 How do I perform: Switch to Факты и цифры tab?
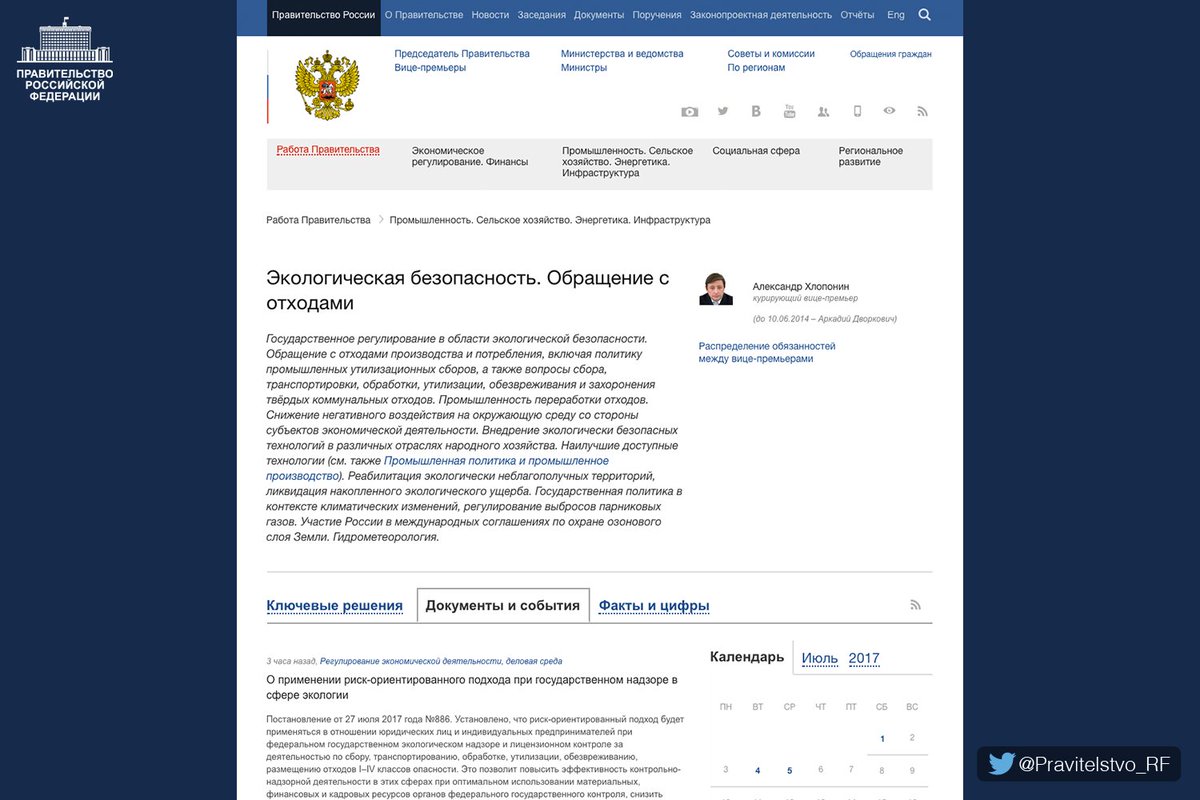click(654, 606)
